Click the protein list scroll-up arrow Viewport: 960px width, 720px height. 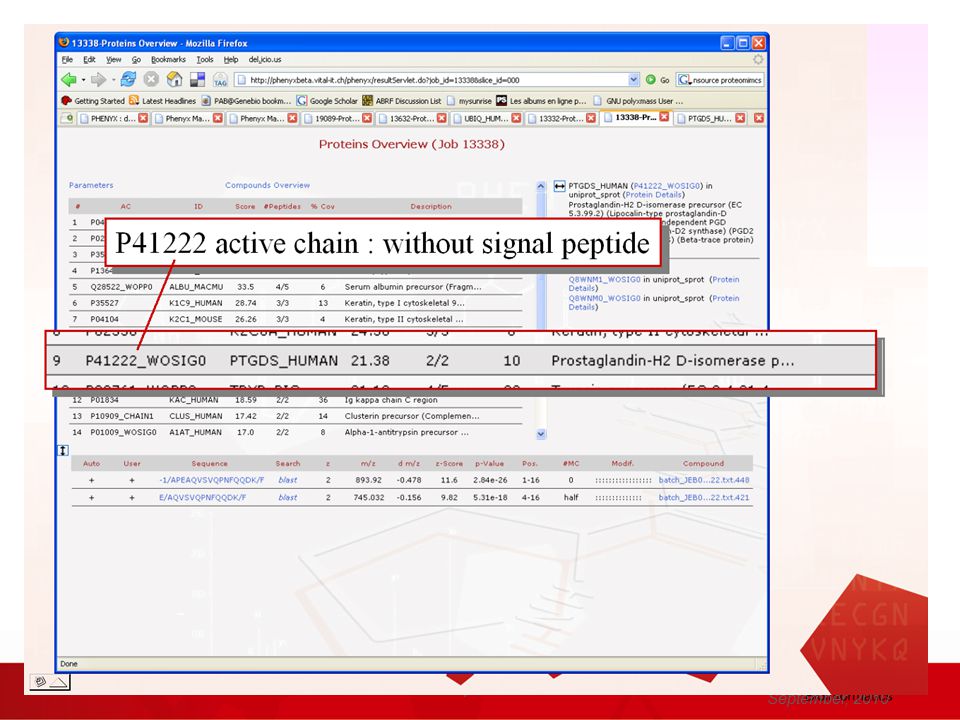(541, 186)
